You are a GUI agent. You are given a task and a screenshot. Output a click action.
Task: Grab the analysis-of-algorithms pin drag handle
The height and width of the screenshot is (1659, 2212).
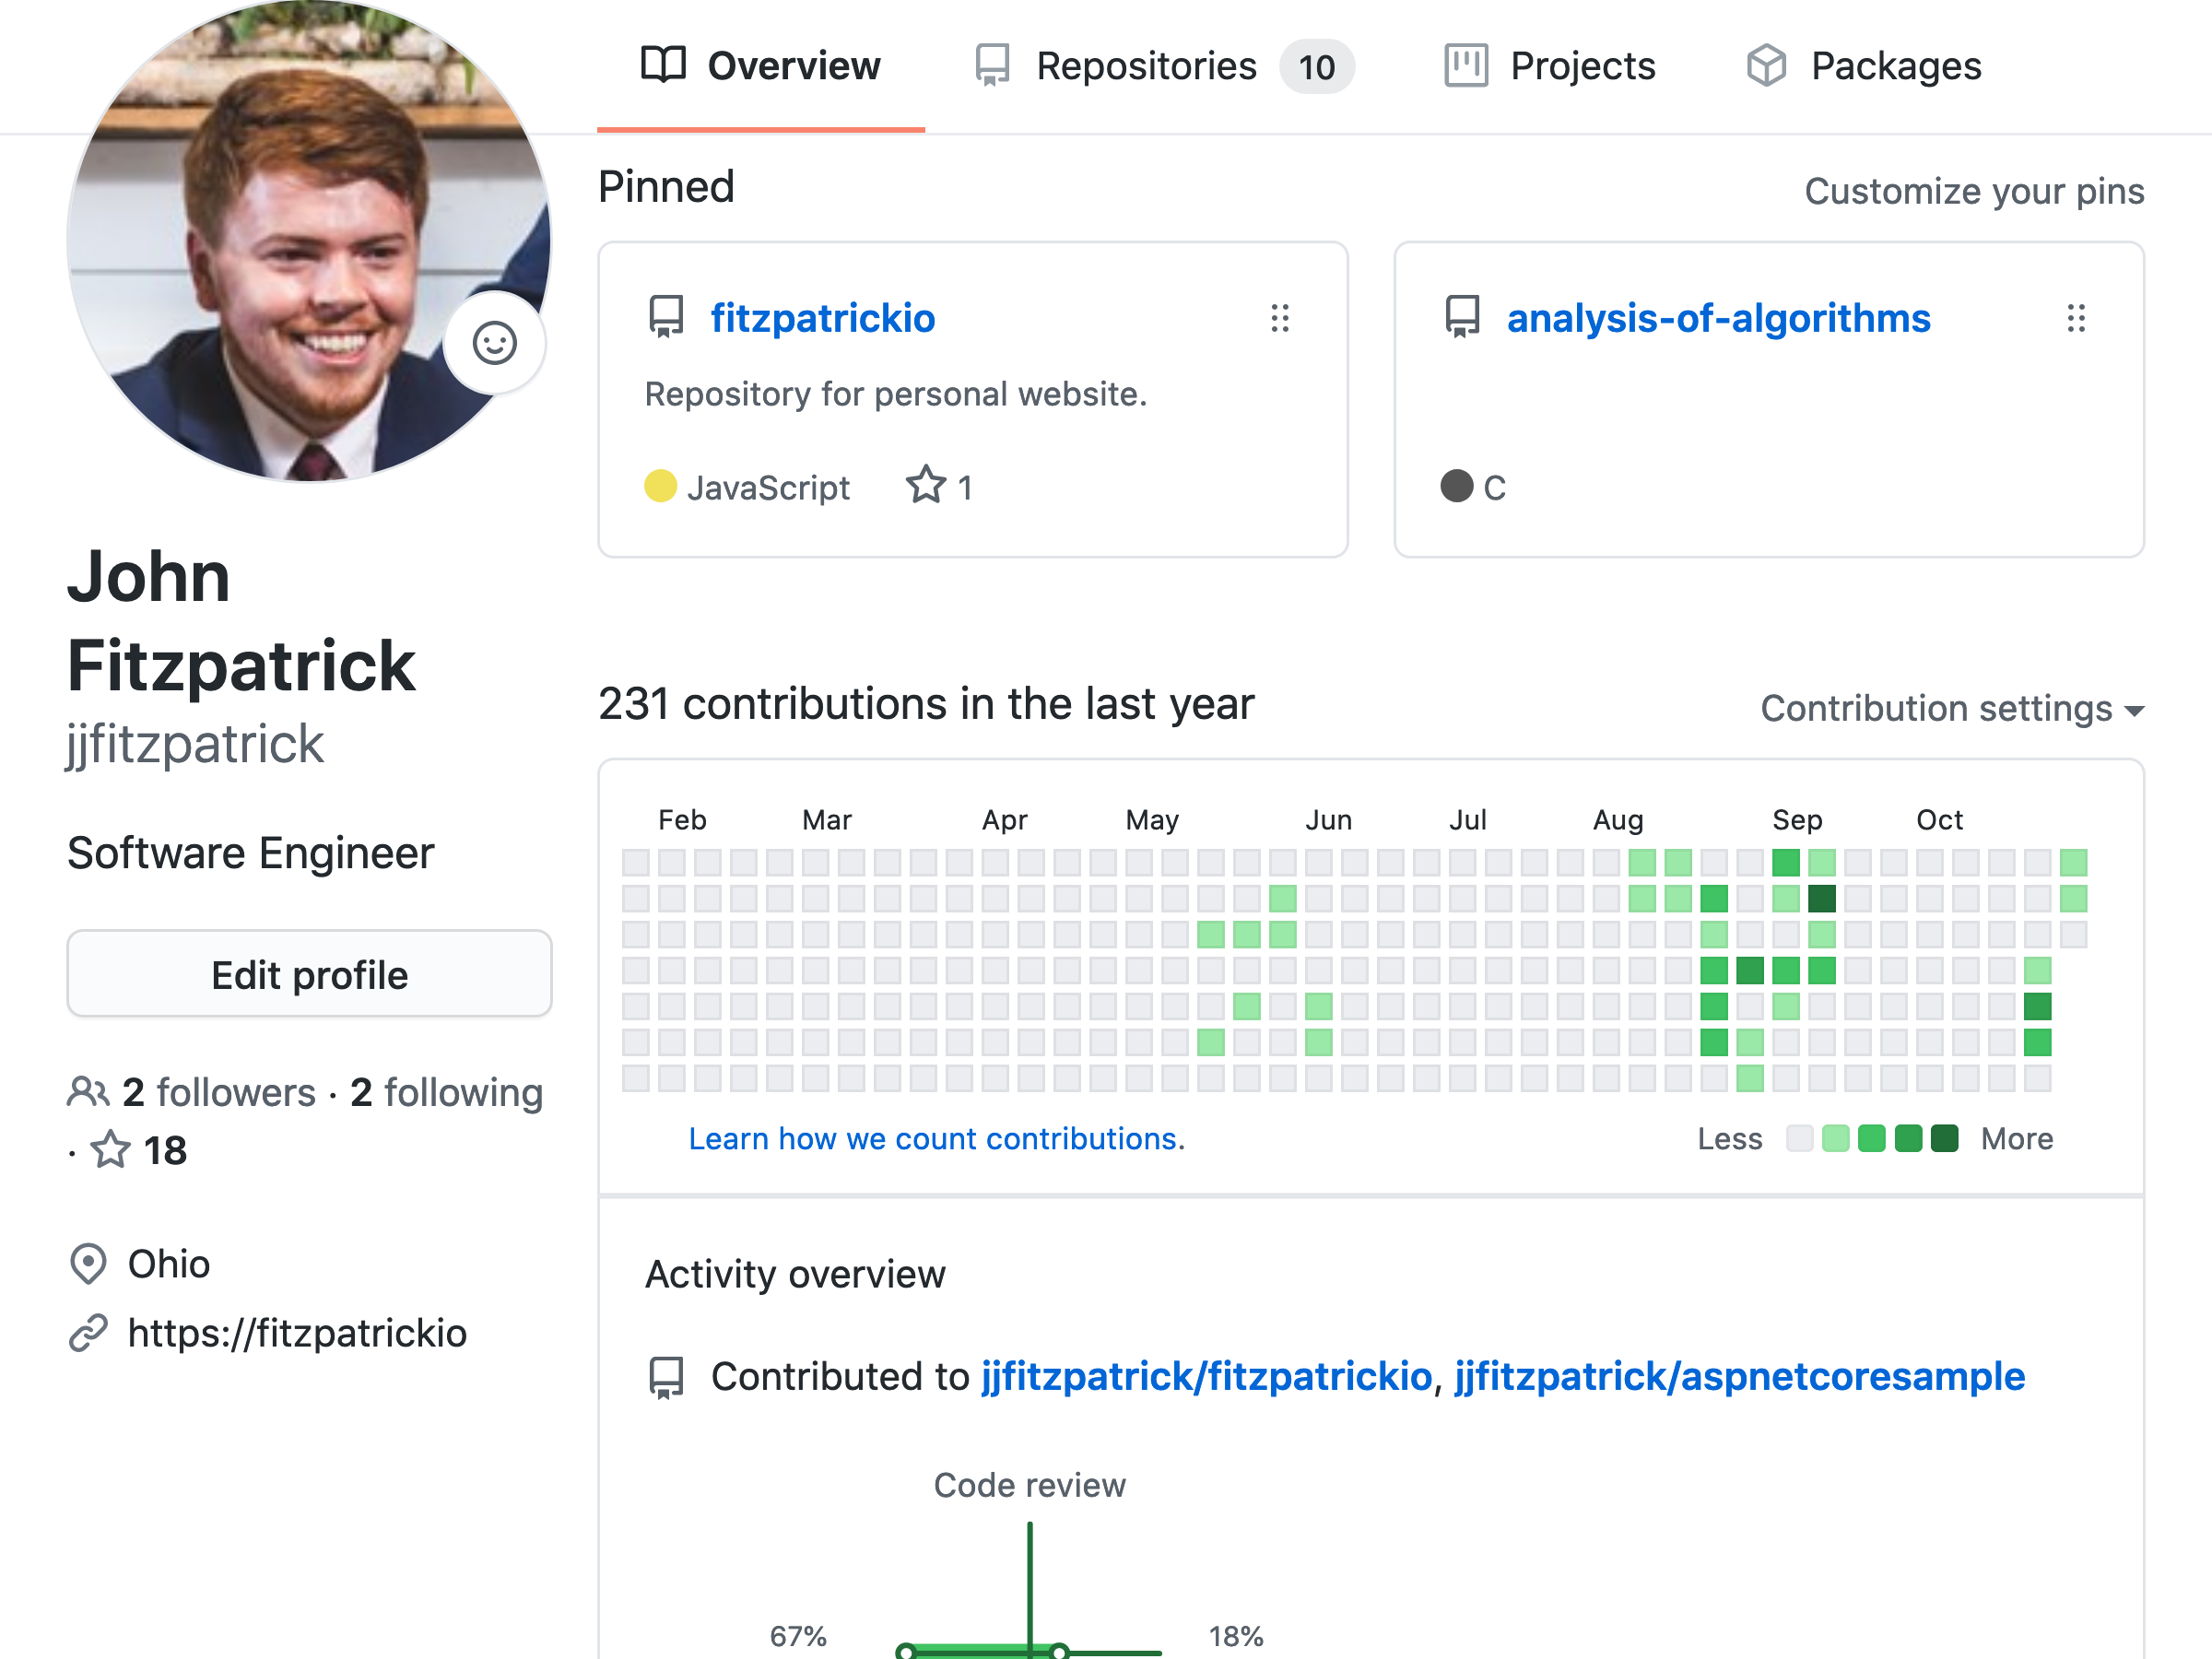[2076, 318]
